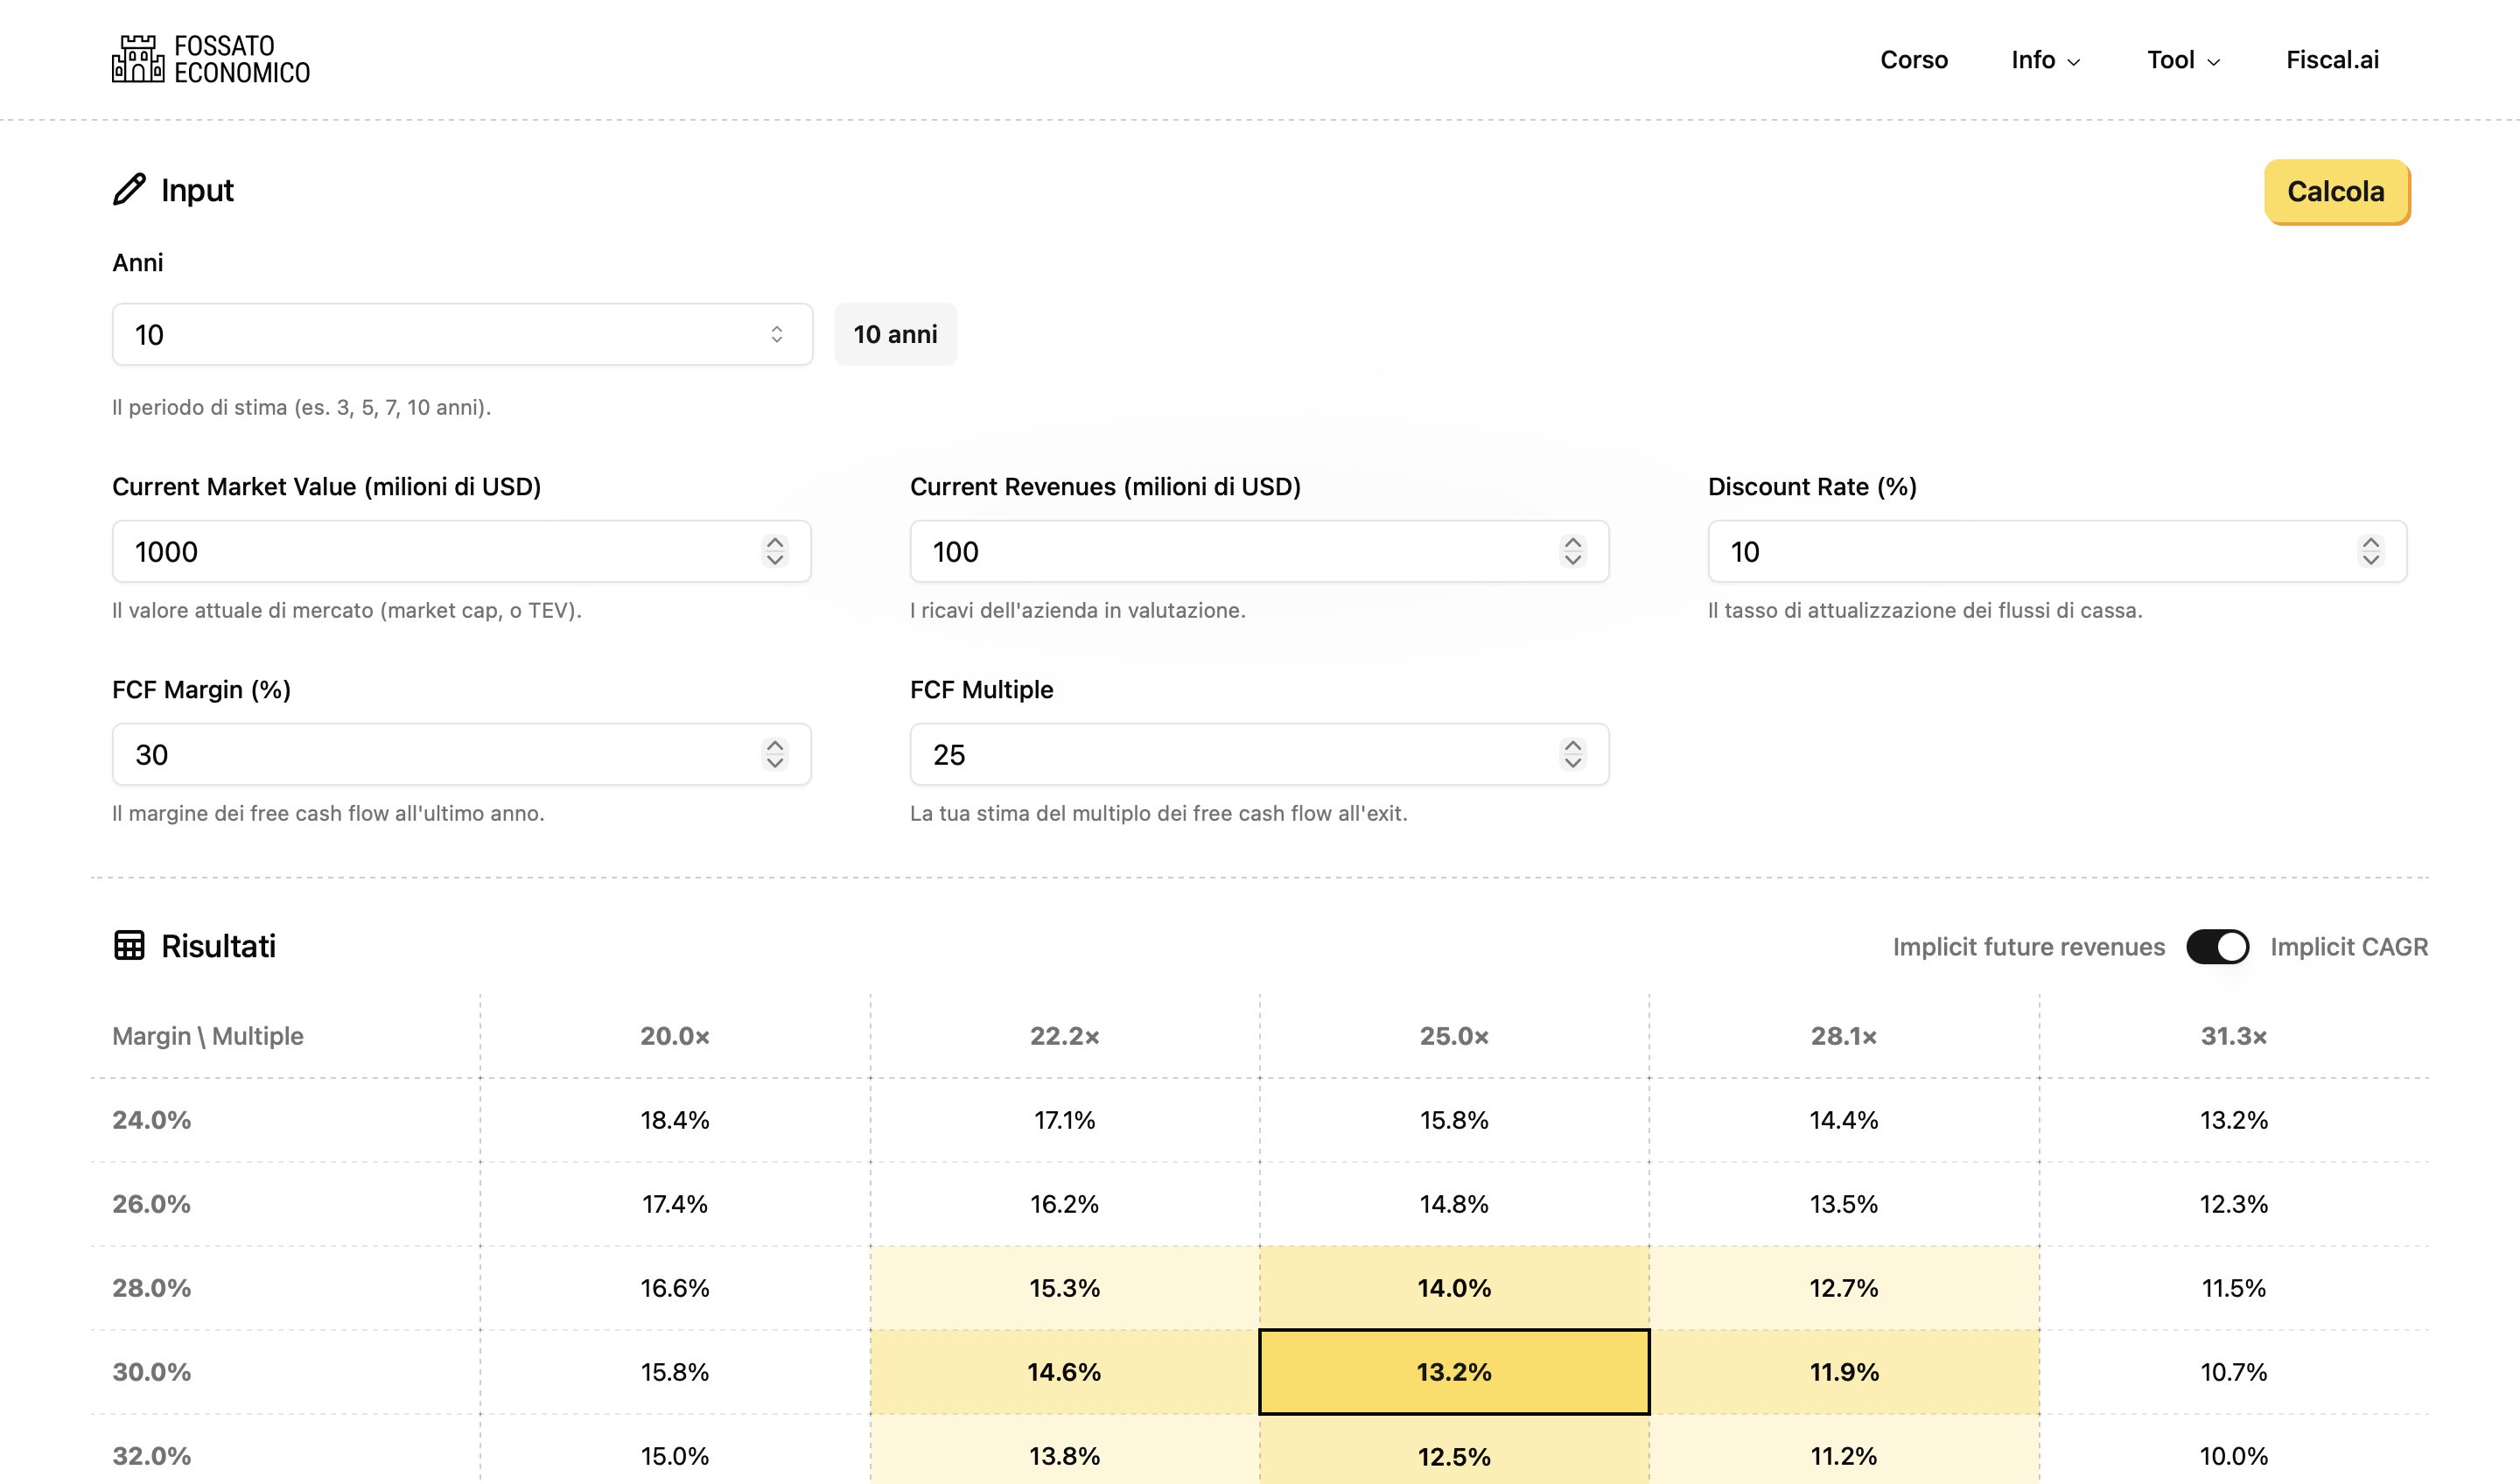The width and height of the screenshot is (2520, 1484).
Task: Expand the Info menu
Action: coord(2045,60)
